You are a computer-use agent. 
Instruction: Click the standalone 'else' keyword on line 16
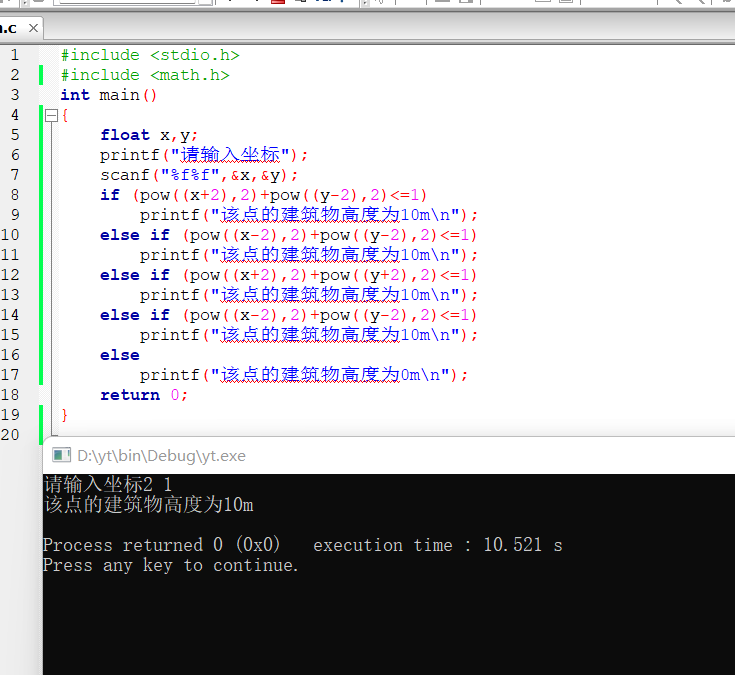click(120, 355)
